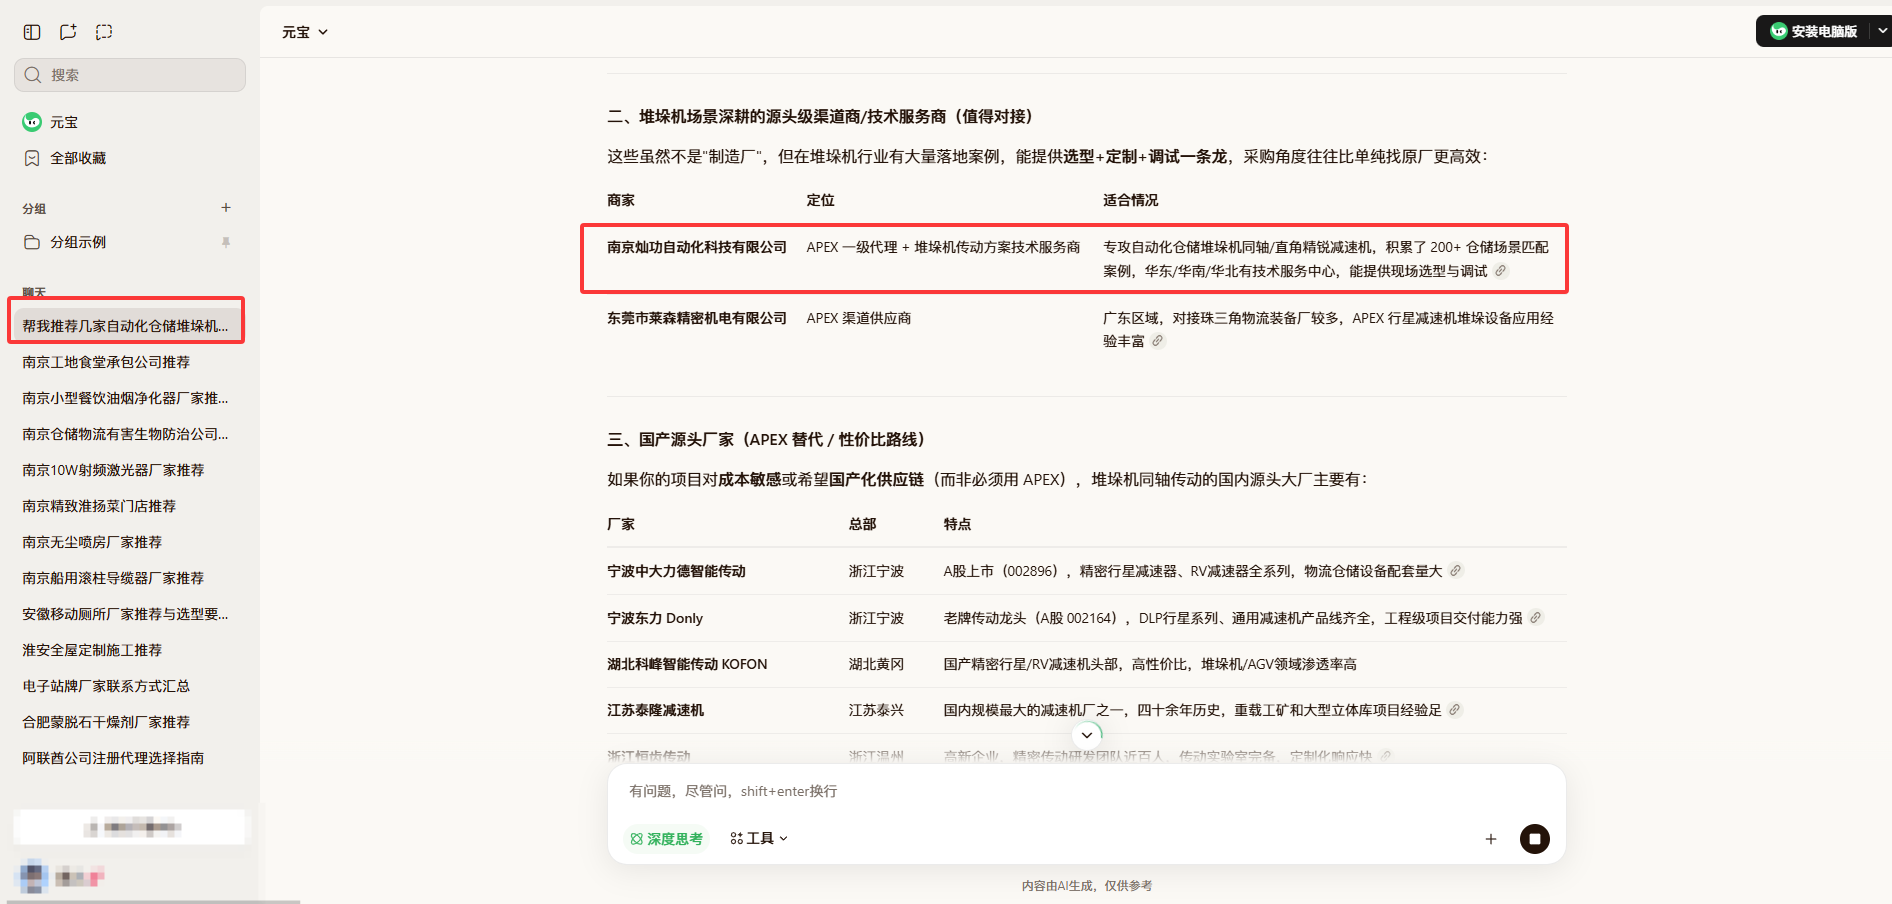
Task: Open chat 安徽移动厕所厂家推荐与选型
Action: 125,614
